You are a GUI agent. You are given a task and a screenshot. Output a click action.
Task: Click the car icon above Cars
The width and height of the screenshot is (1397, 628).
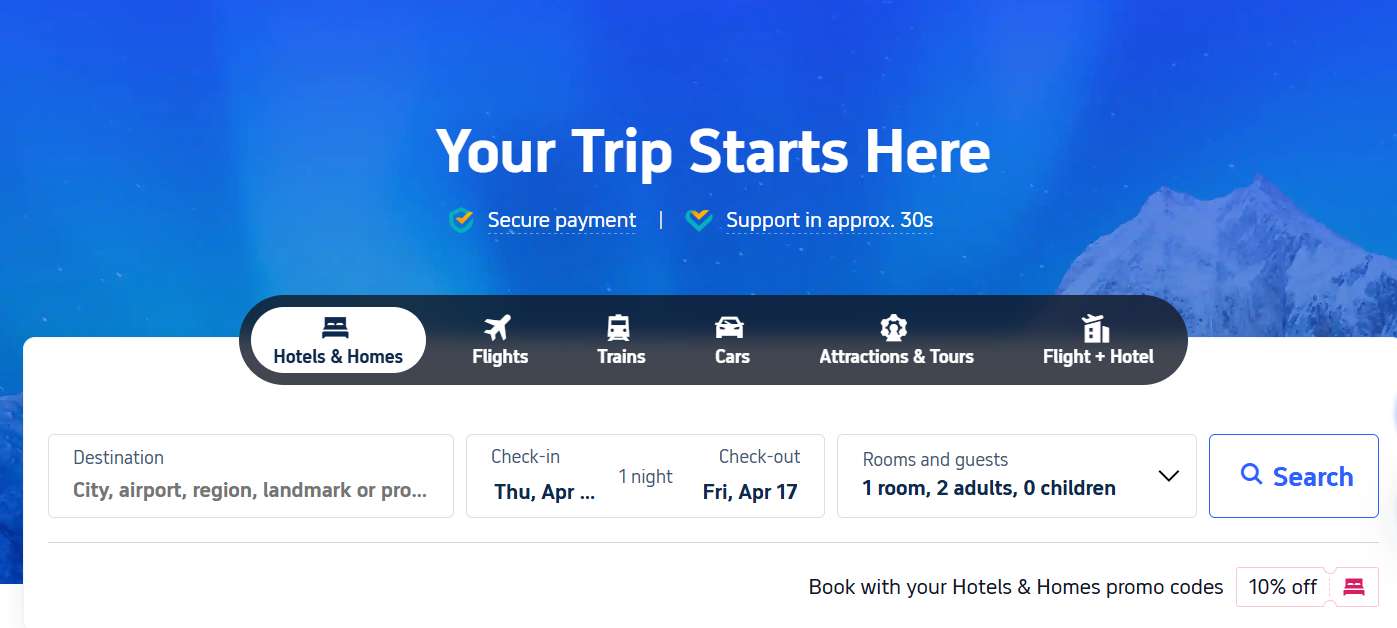coord(730,327)
